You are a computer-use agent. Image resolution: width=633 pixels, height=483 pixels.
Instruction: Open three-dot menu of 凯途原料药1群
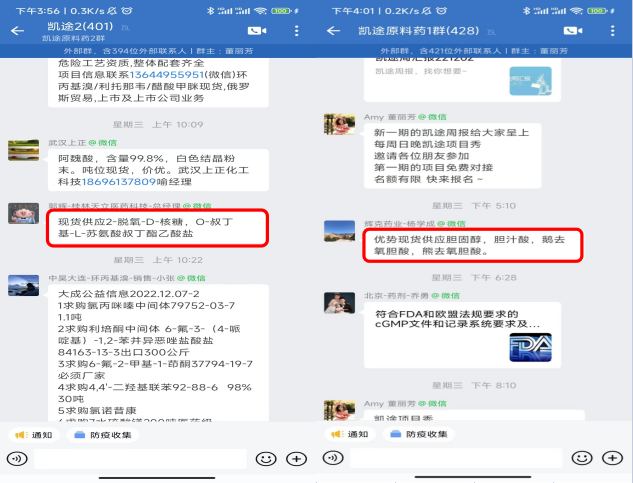tap(612, 31)
